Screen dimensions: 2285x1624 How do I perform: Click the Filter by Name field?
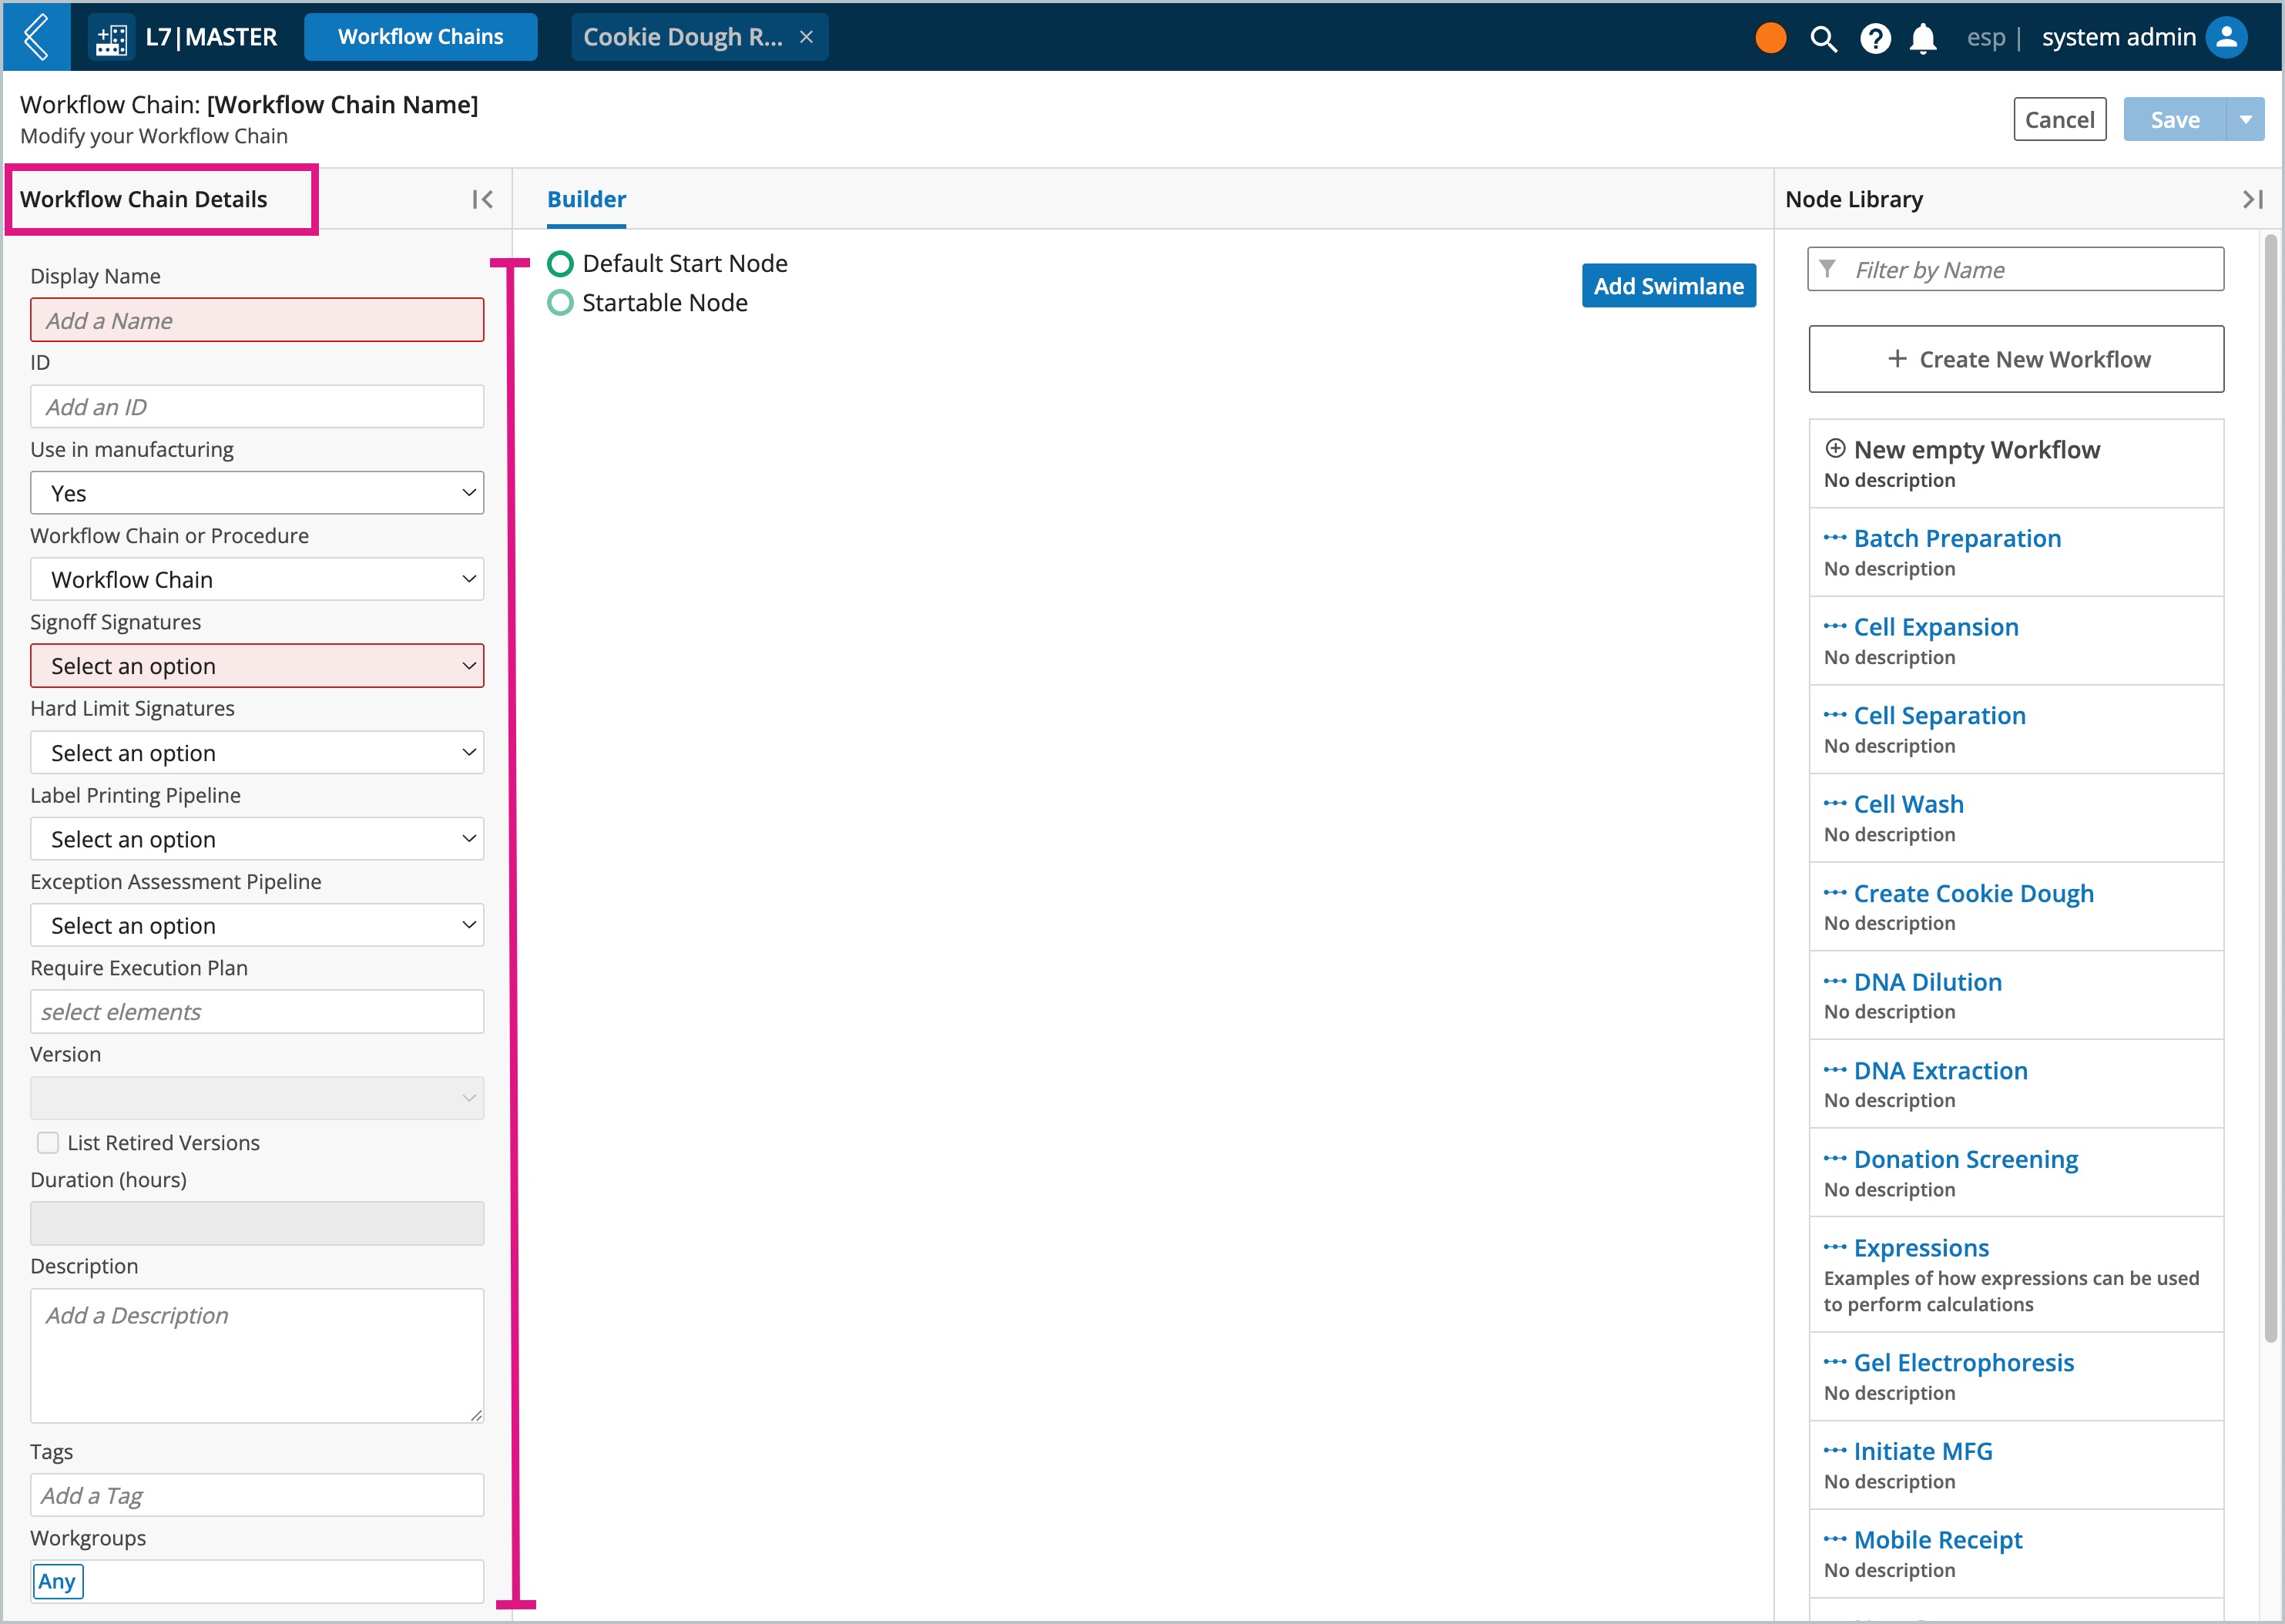(2016, 269)
